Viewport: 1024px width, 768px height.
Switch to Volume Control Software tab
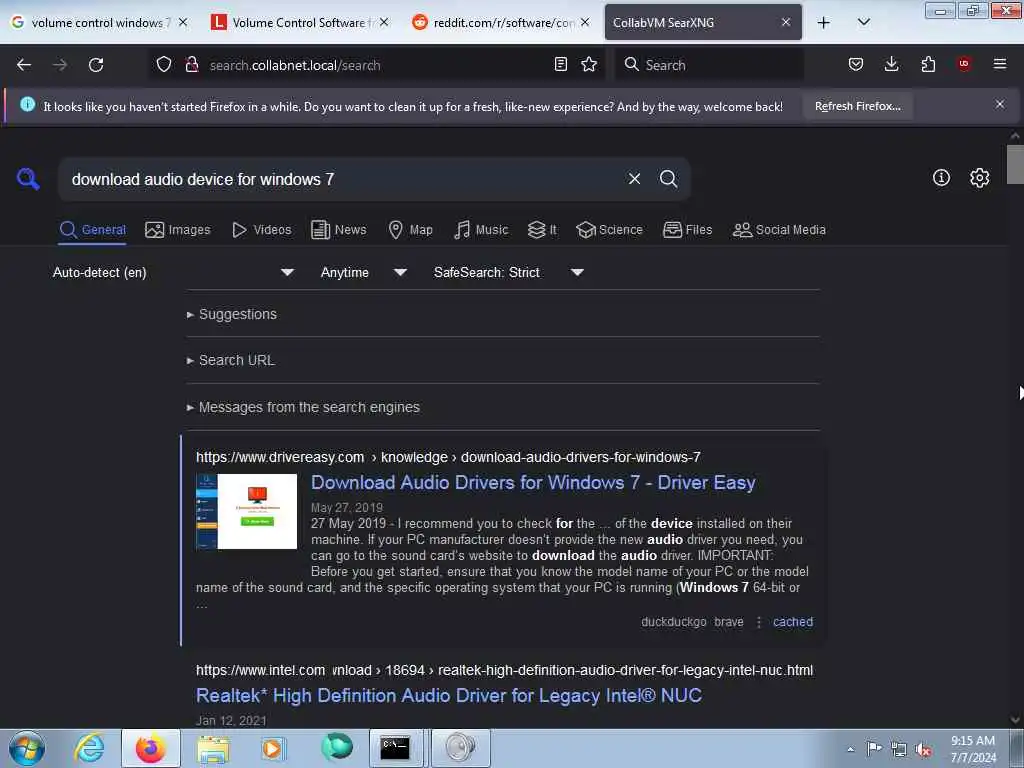point(298,23)
